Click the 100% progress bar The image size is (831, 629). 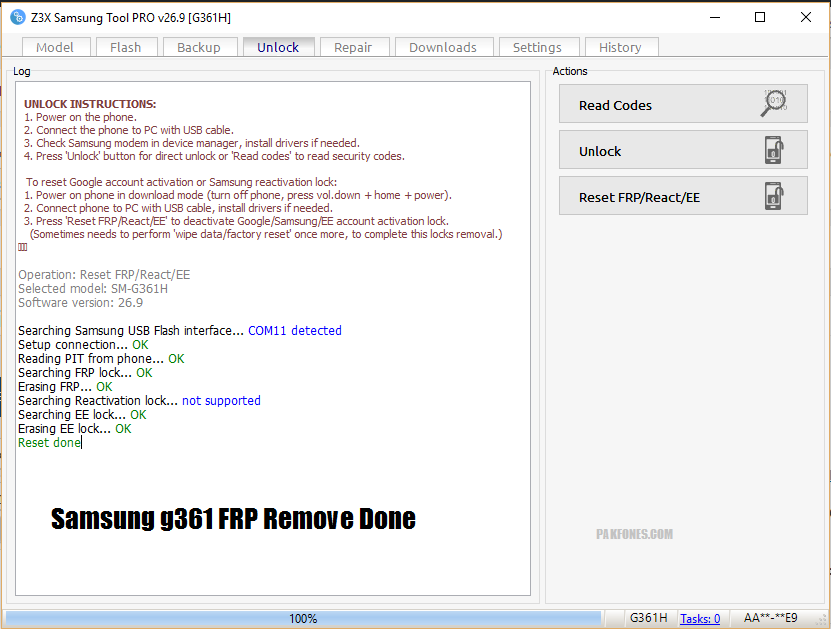click(x=303, y=618)
